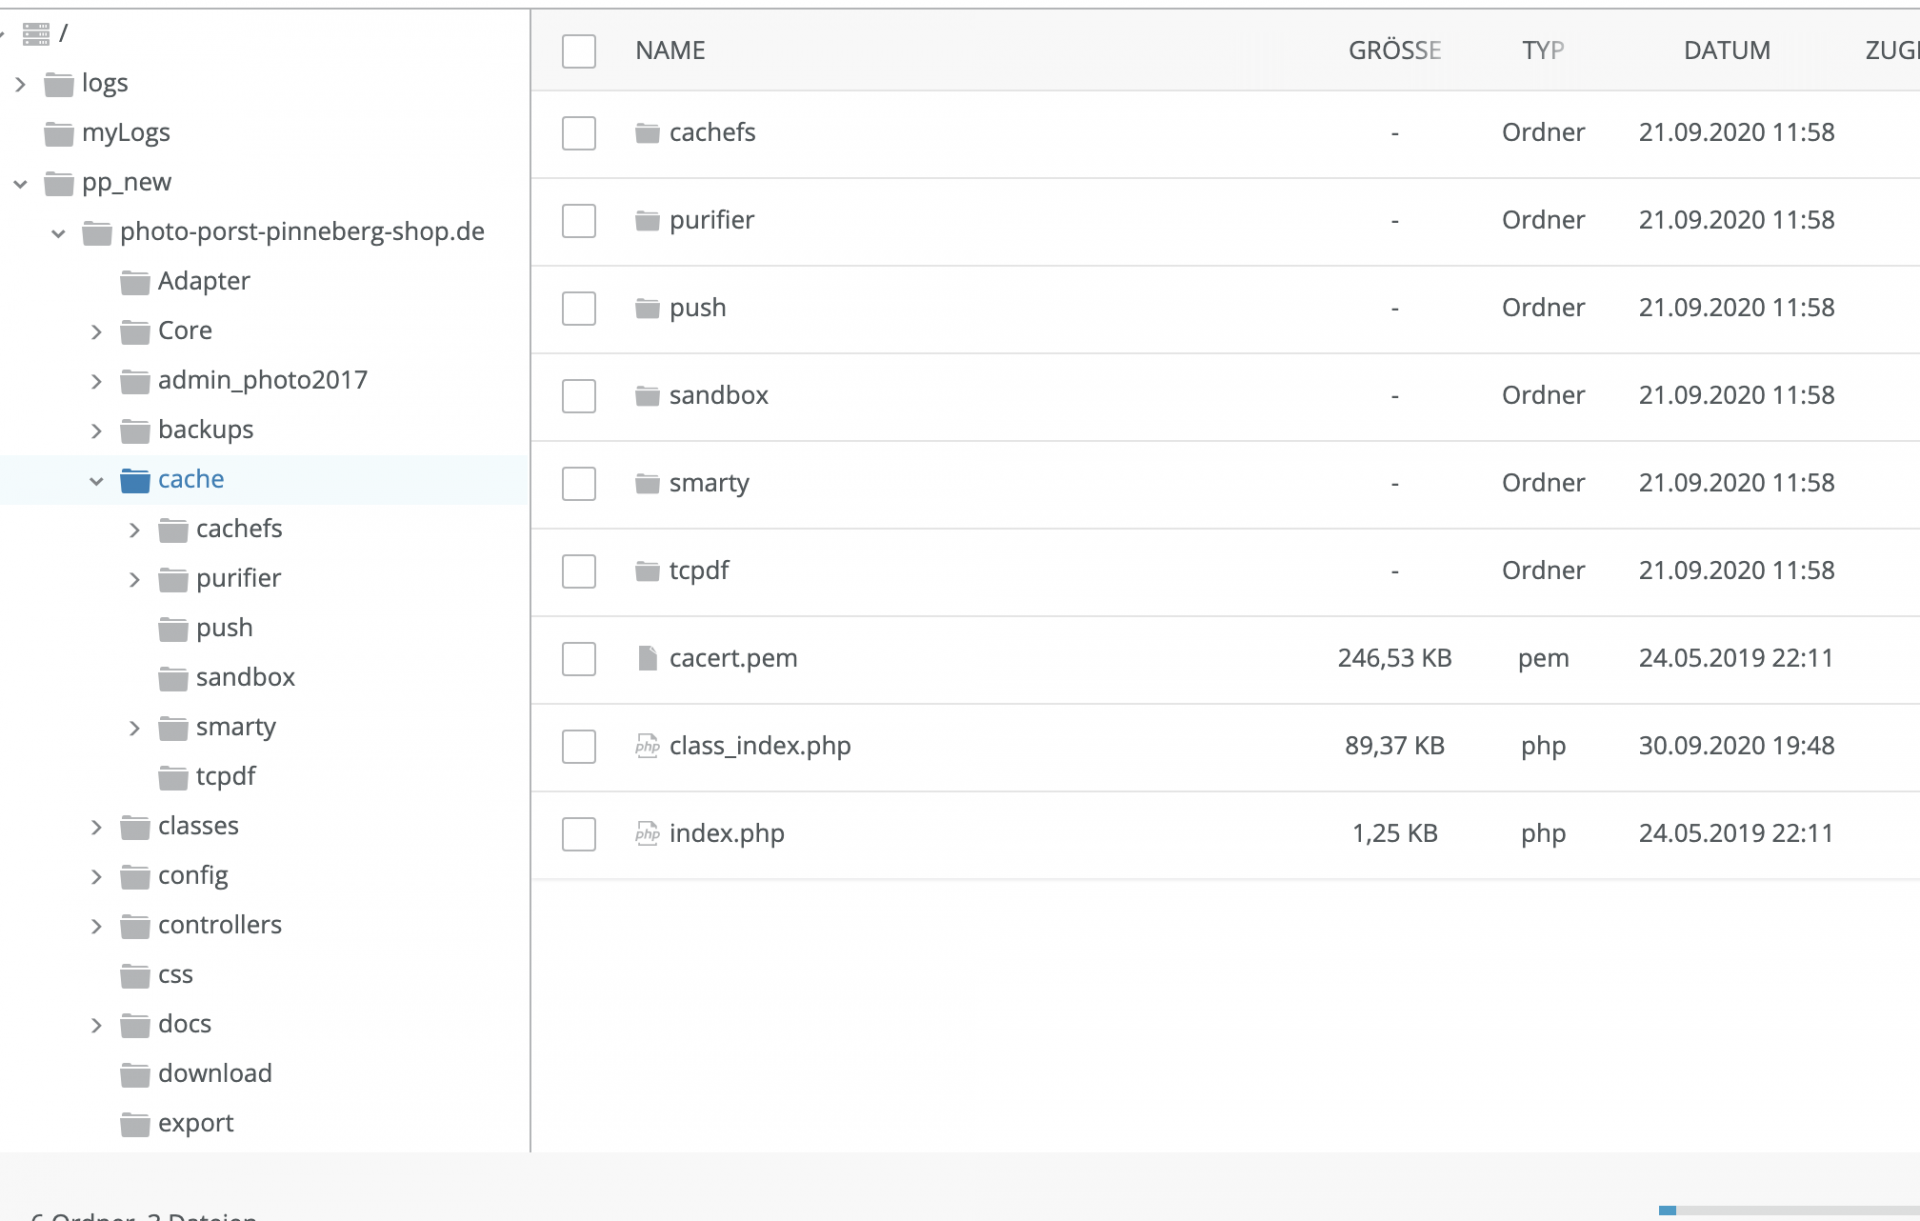
Task: Select the cacert.pem row checkbox
Action: (x=579, y=659)
